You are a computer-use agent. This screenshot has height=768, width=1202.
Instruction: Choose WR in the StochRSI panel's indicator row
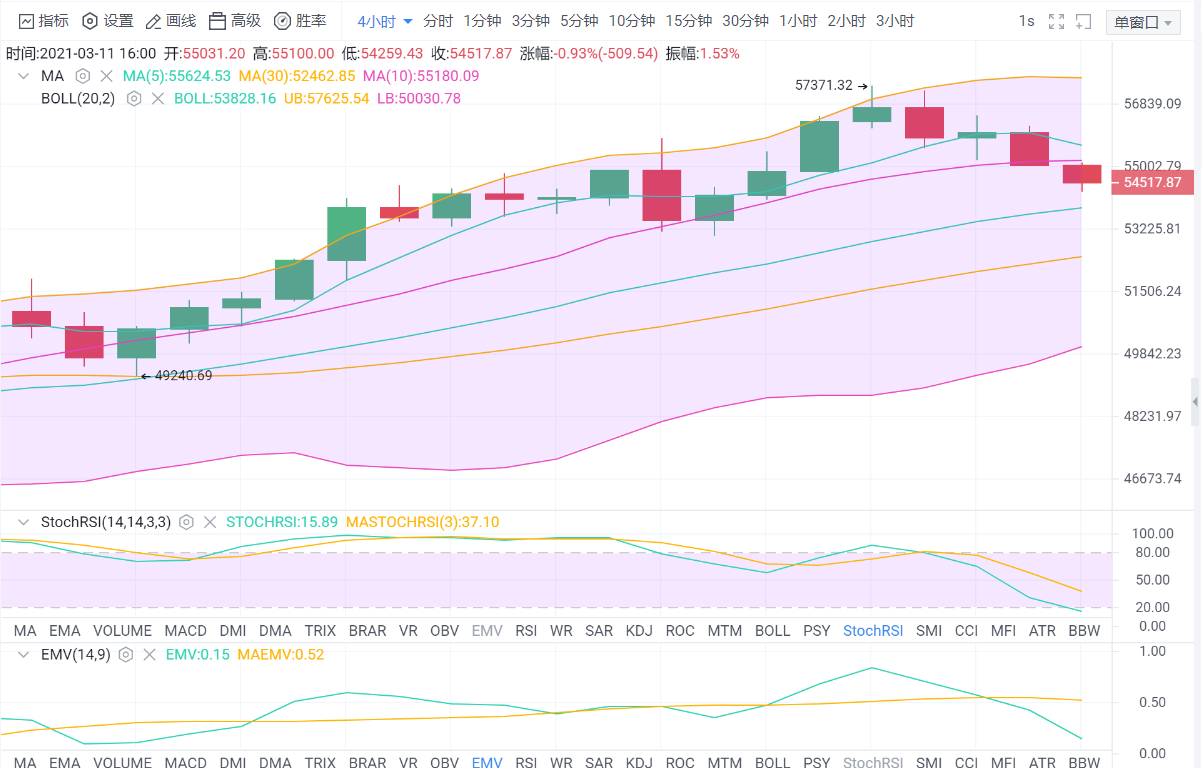(x=561, y=631)
